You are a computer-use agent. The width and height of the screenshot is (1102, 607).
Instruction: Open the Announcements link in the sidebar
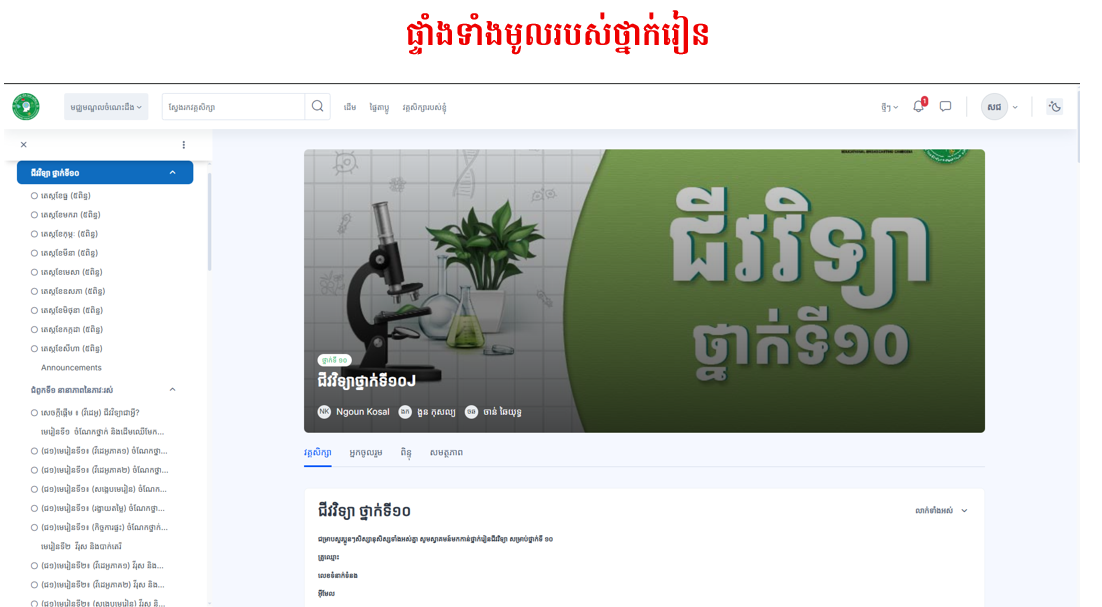coord(71,368)
